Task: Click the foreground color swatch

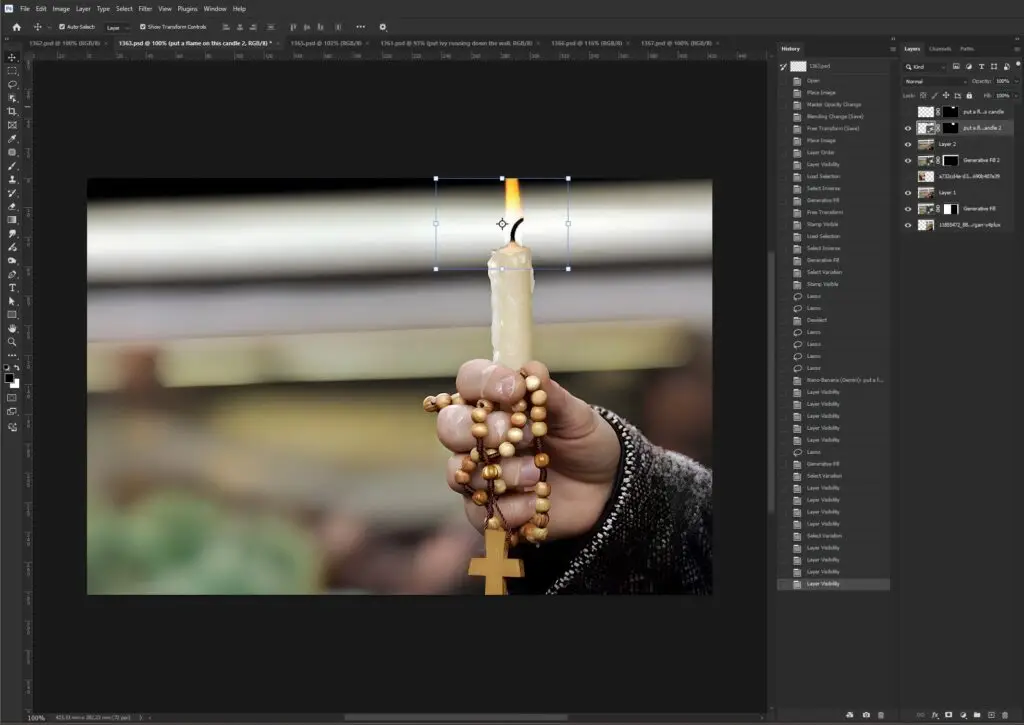Action: click(10, 378)
